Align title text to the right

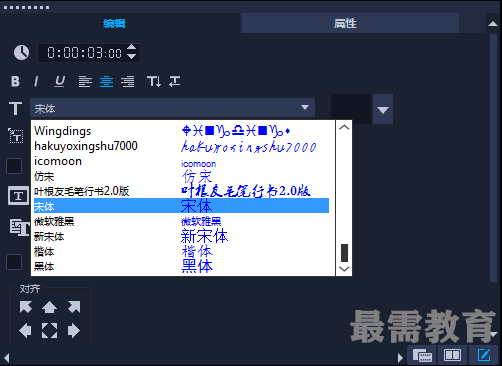click(x=128, y=81)
